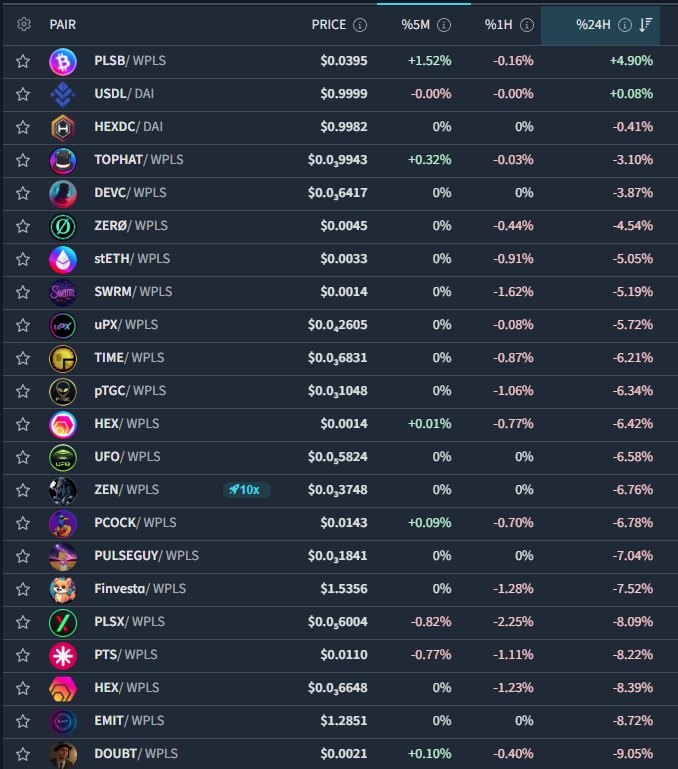Viewport: 678px width, 769px height.
Task: Click the stETH token logo
Action: tap(63, 259)
